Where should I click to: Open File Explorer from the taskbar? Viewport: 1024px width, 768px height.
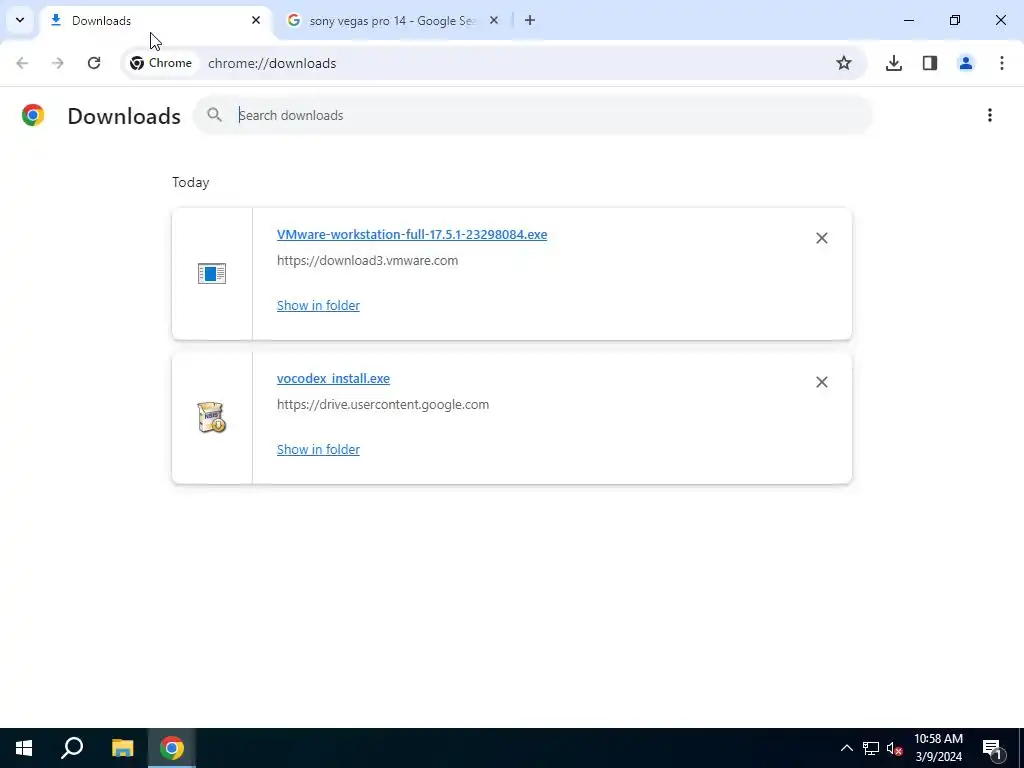pos(122,748)
